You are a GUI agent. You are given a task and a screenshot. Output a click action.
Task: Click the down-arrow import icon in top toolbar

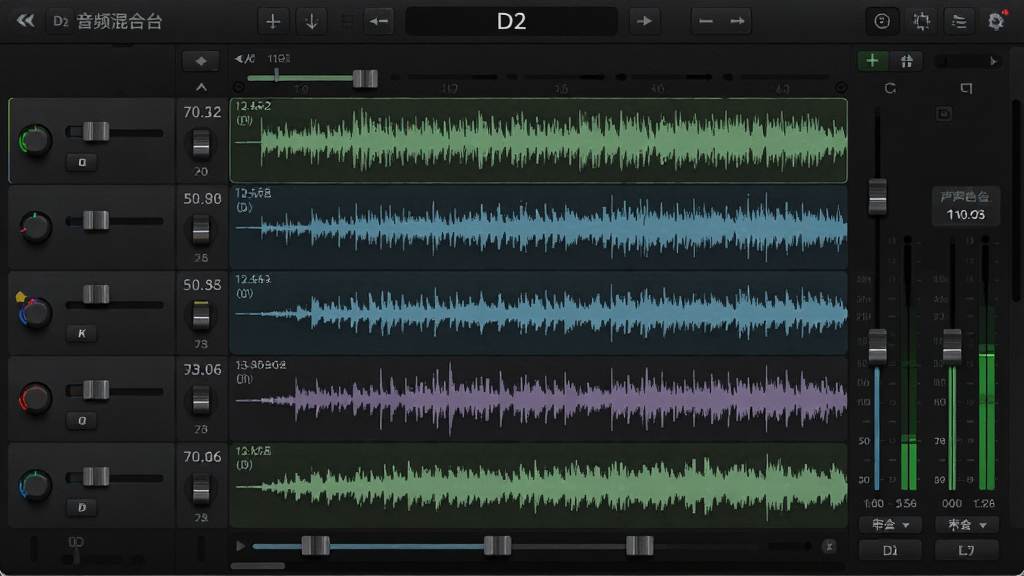(312, 22)
